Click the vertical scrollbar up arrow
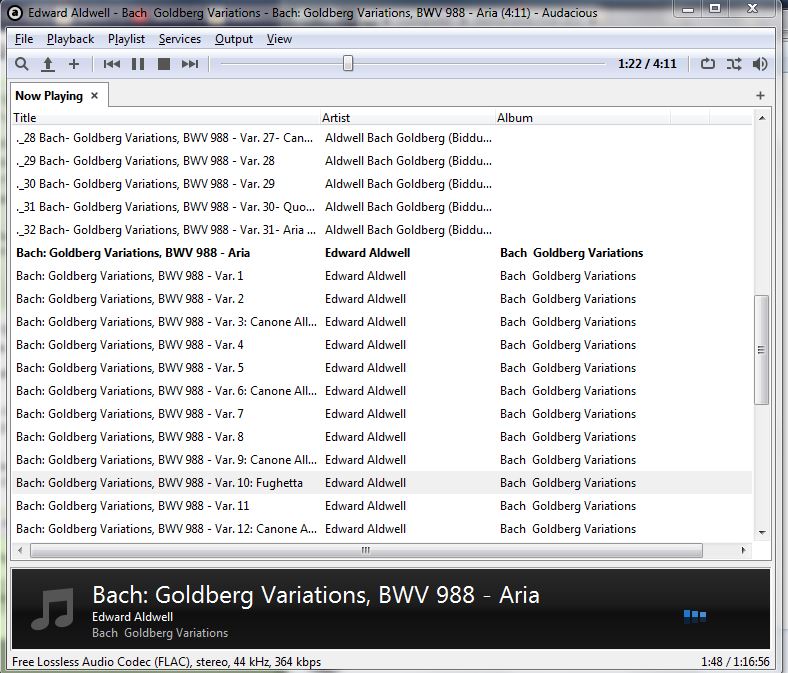788x673 pixels. pyautogui.click(x=762, y=118)
